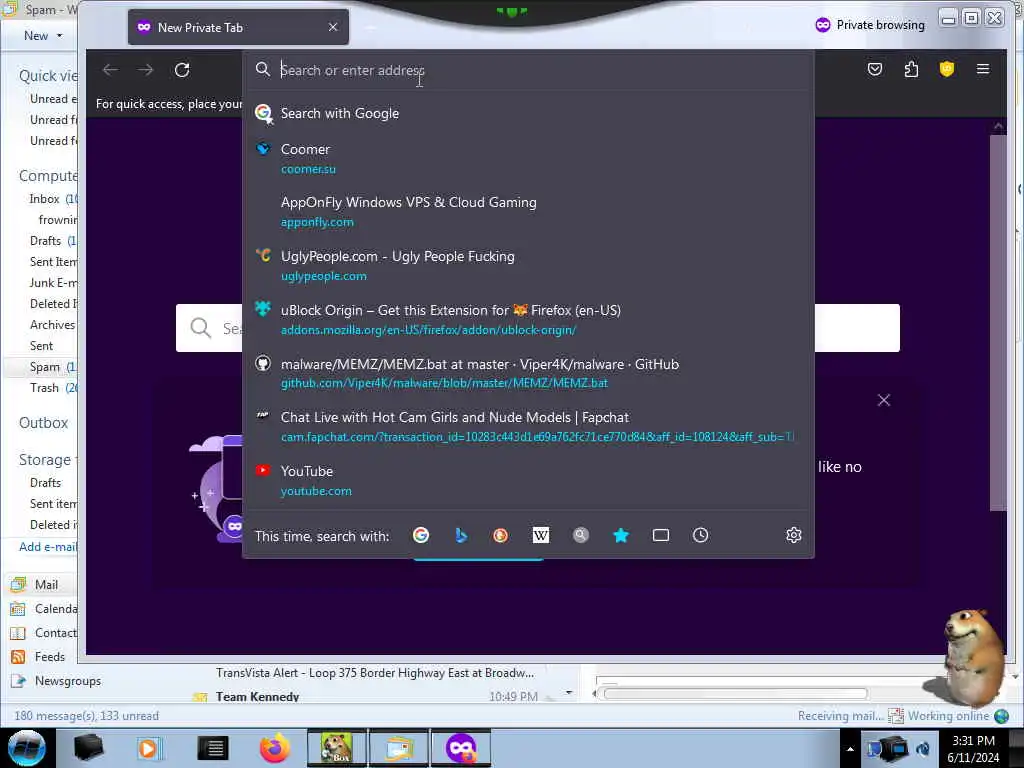Open the New dropdown in mail window
1024x768 pixels.
(42, 36)
